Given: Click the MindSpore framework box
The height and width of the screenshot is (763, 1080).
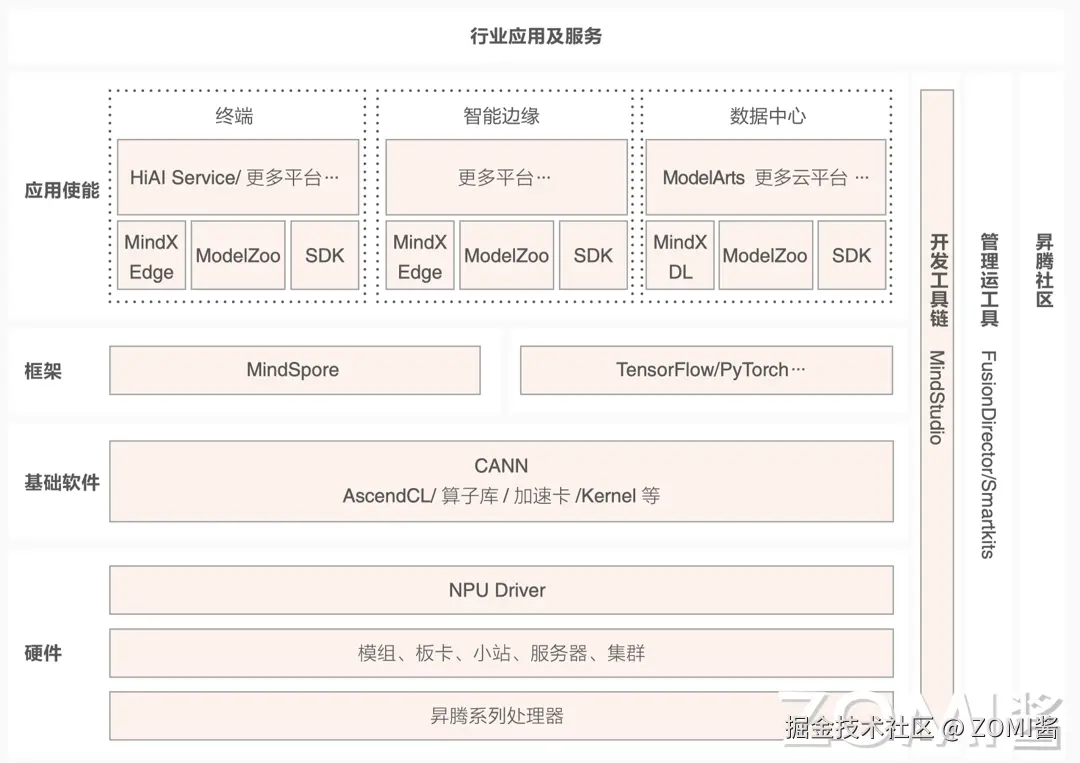Looking at the screenshot, I should pyautogui.click(x=295, y=370).
